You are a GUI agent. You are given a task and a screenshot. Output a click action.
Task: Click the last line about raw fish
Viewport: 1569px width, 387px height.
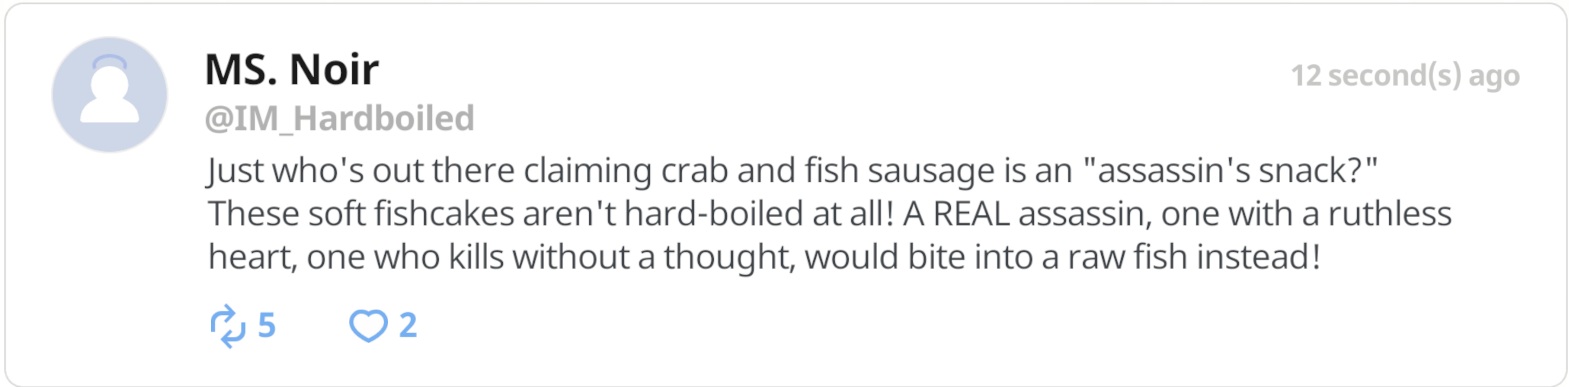click(764, 258)
